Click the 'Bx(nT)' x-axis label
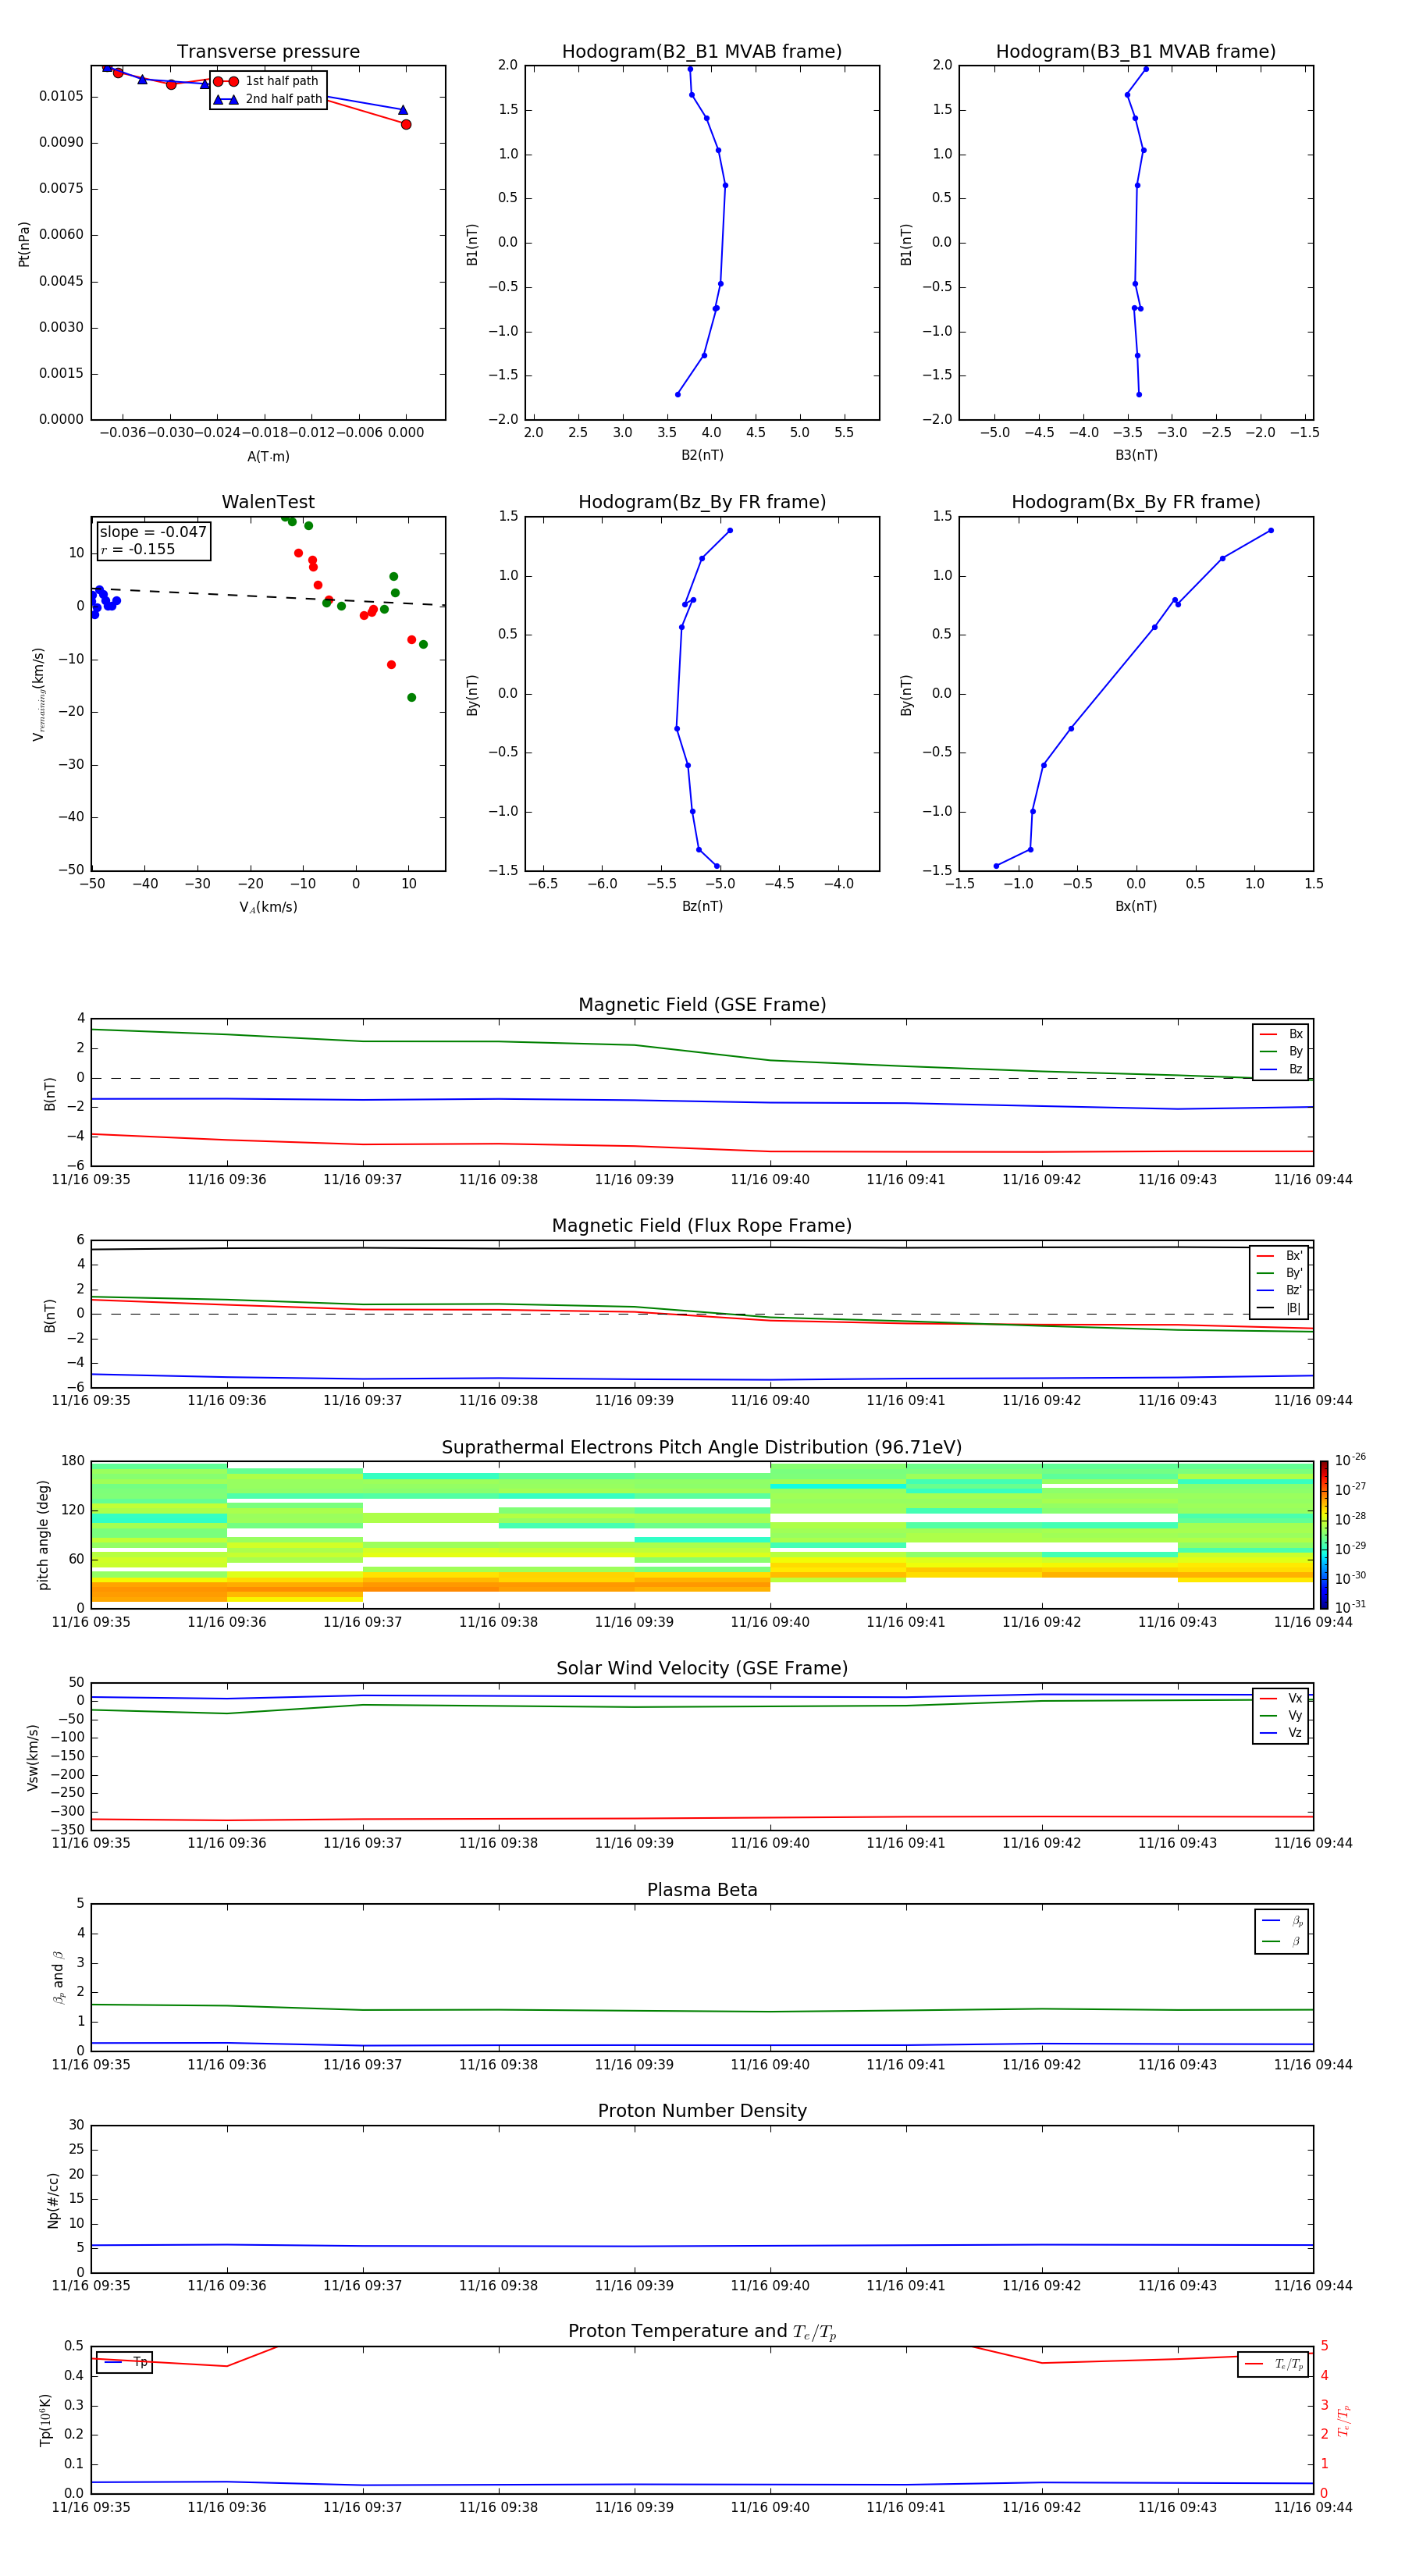The image size is (1405, 2576). (x=1136, y=906)
